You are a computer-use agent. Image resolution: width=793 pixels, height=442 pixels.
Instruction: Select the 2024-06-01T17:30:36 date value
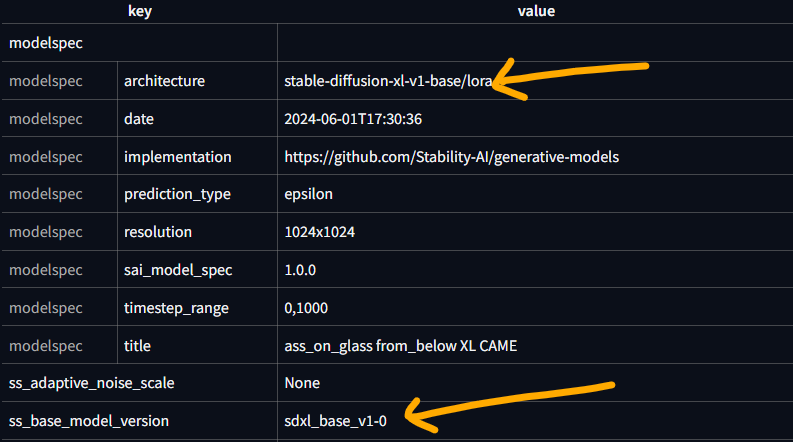pos(353,119)
